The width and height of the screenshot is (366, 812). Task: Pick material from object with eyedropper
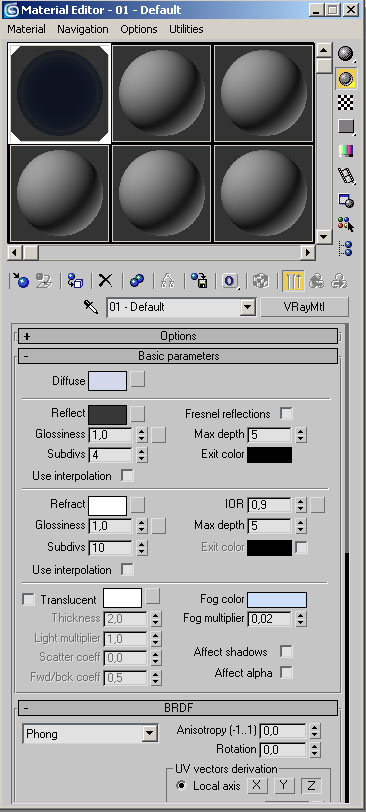click(91, 308)
